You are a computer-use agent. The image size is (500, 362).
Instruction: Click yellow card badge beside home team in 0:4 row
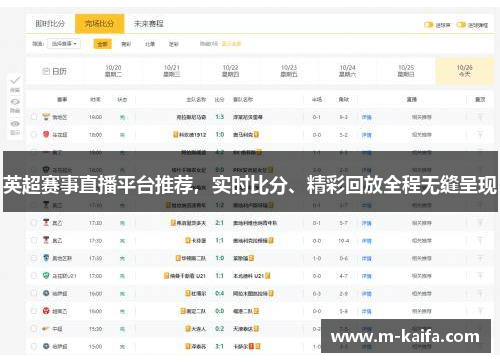click(188, 293)
